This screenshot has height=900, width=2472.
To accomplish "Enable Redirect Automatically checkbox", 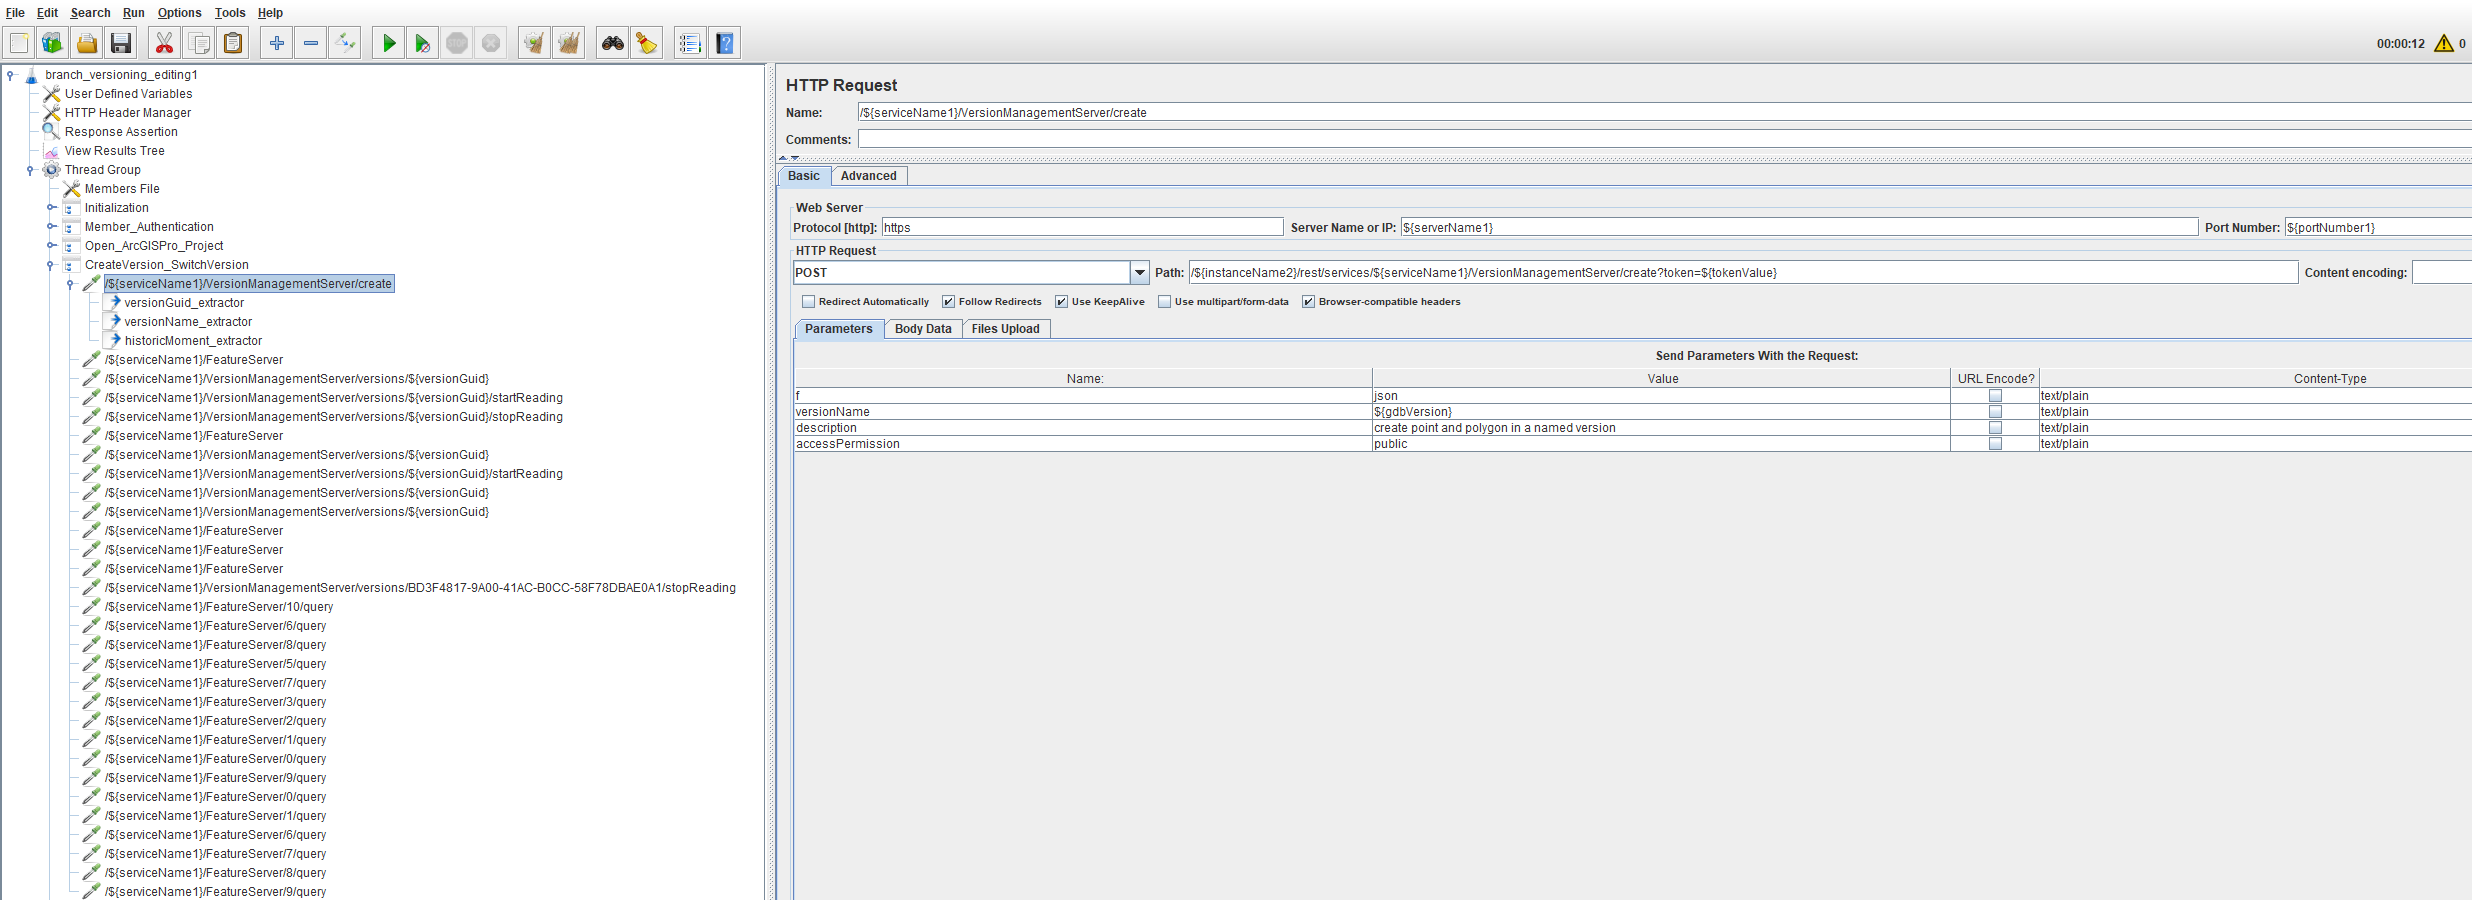I will click(x=808, y=302).
